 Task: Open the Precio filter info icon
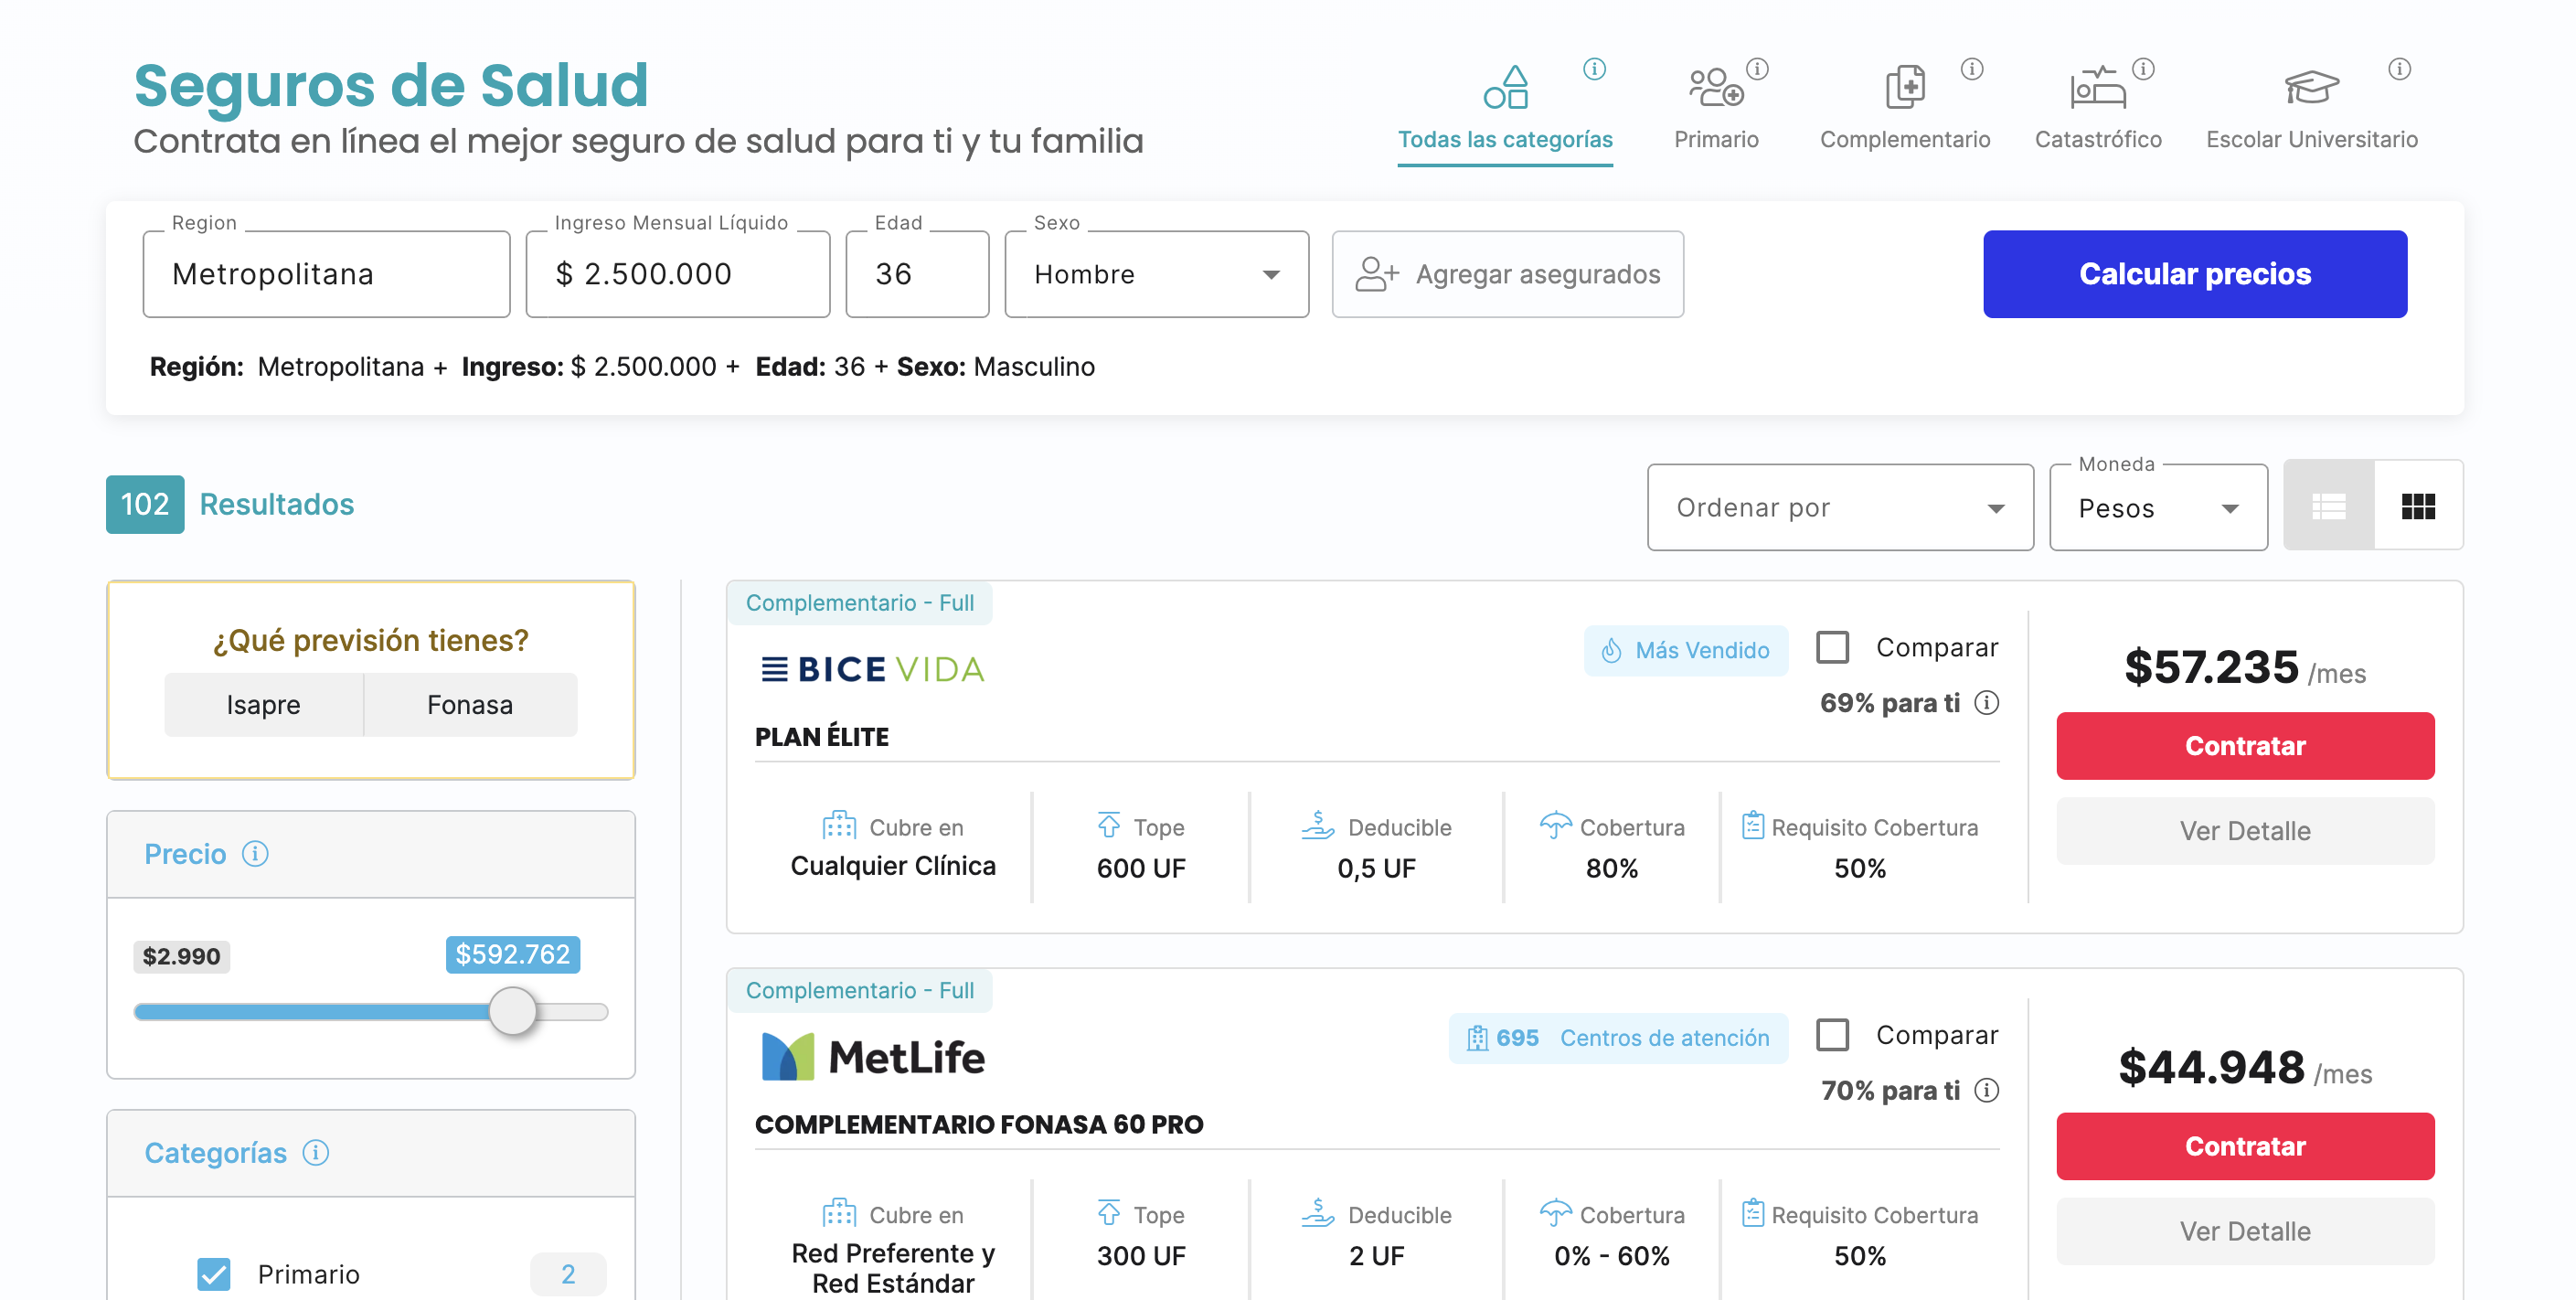tap(255, 854)
